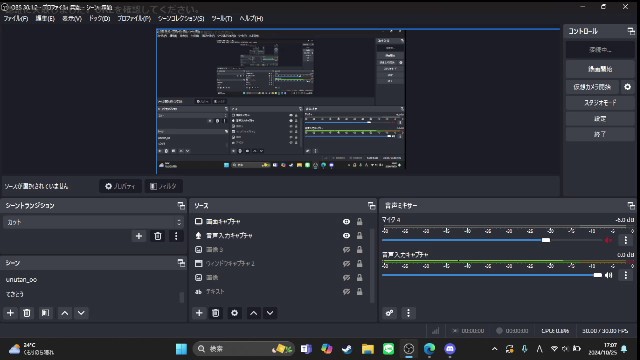The height and width of the screenshot is (360, 640).
Task: Open LINE app from the taskbar
Action: 388,349
